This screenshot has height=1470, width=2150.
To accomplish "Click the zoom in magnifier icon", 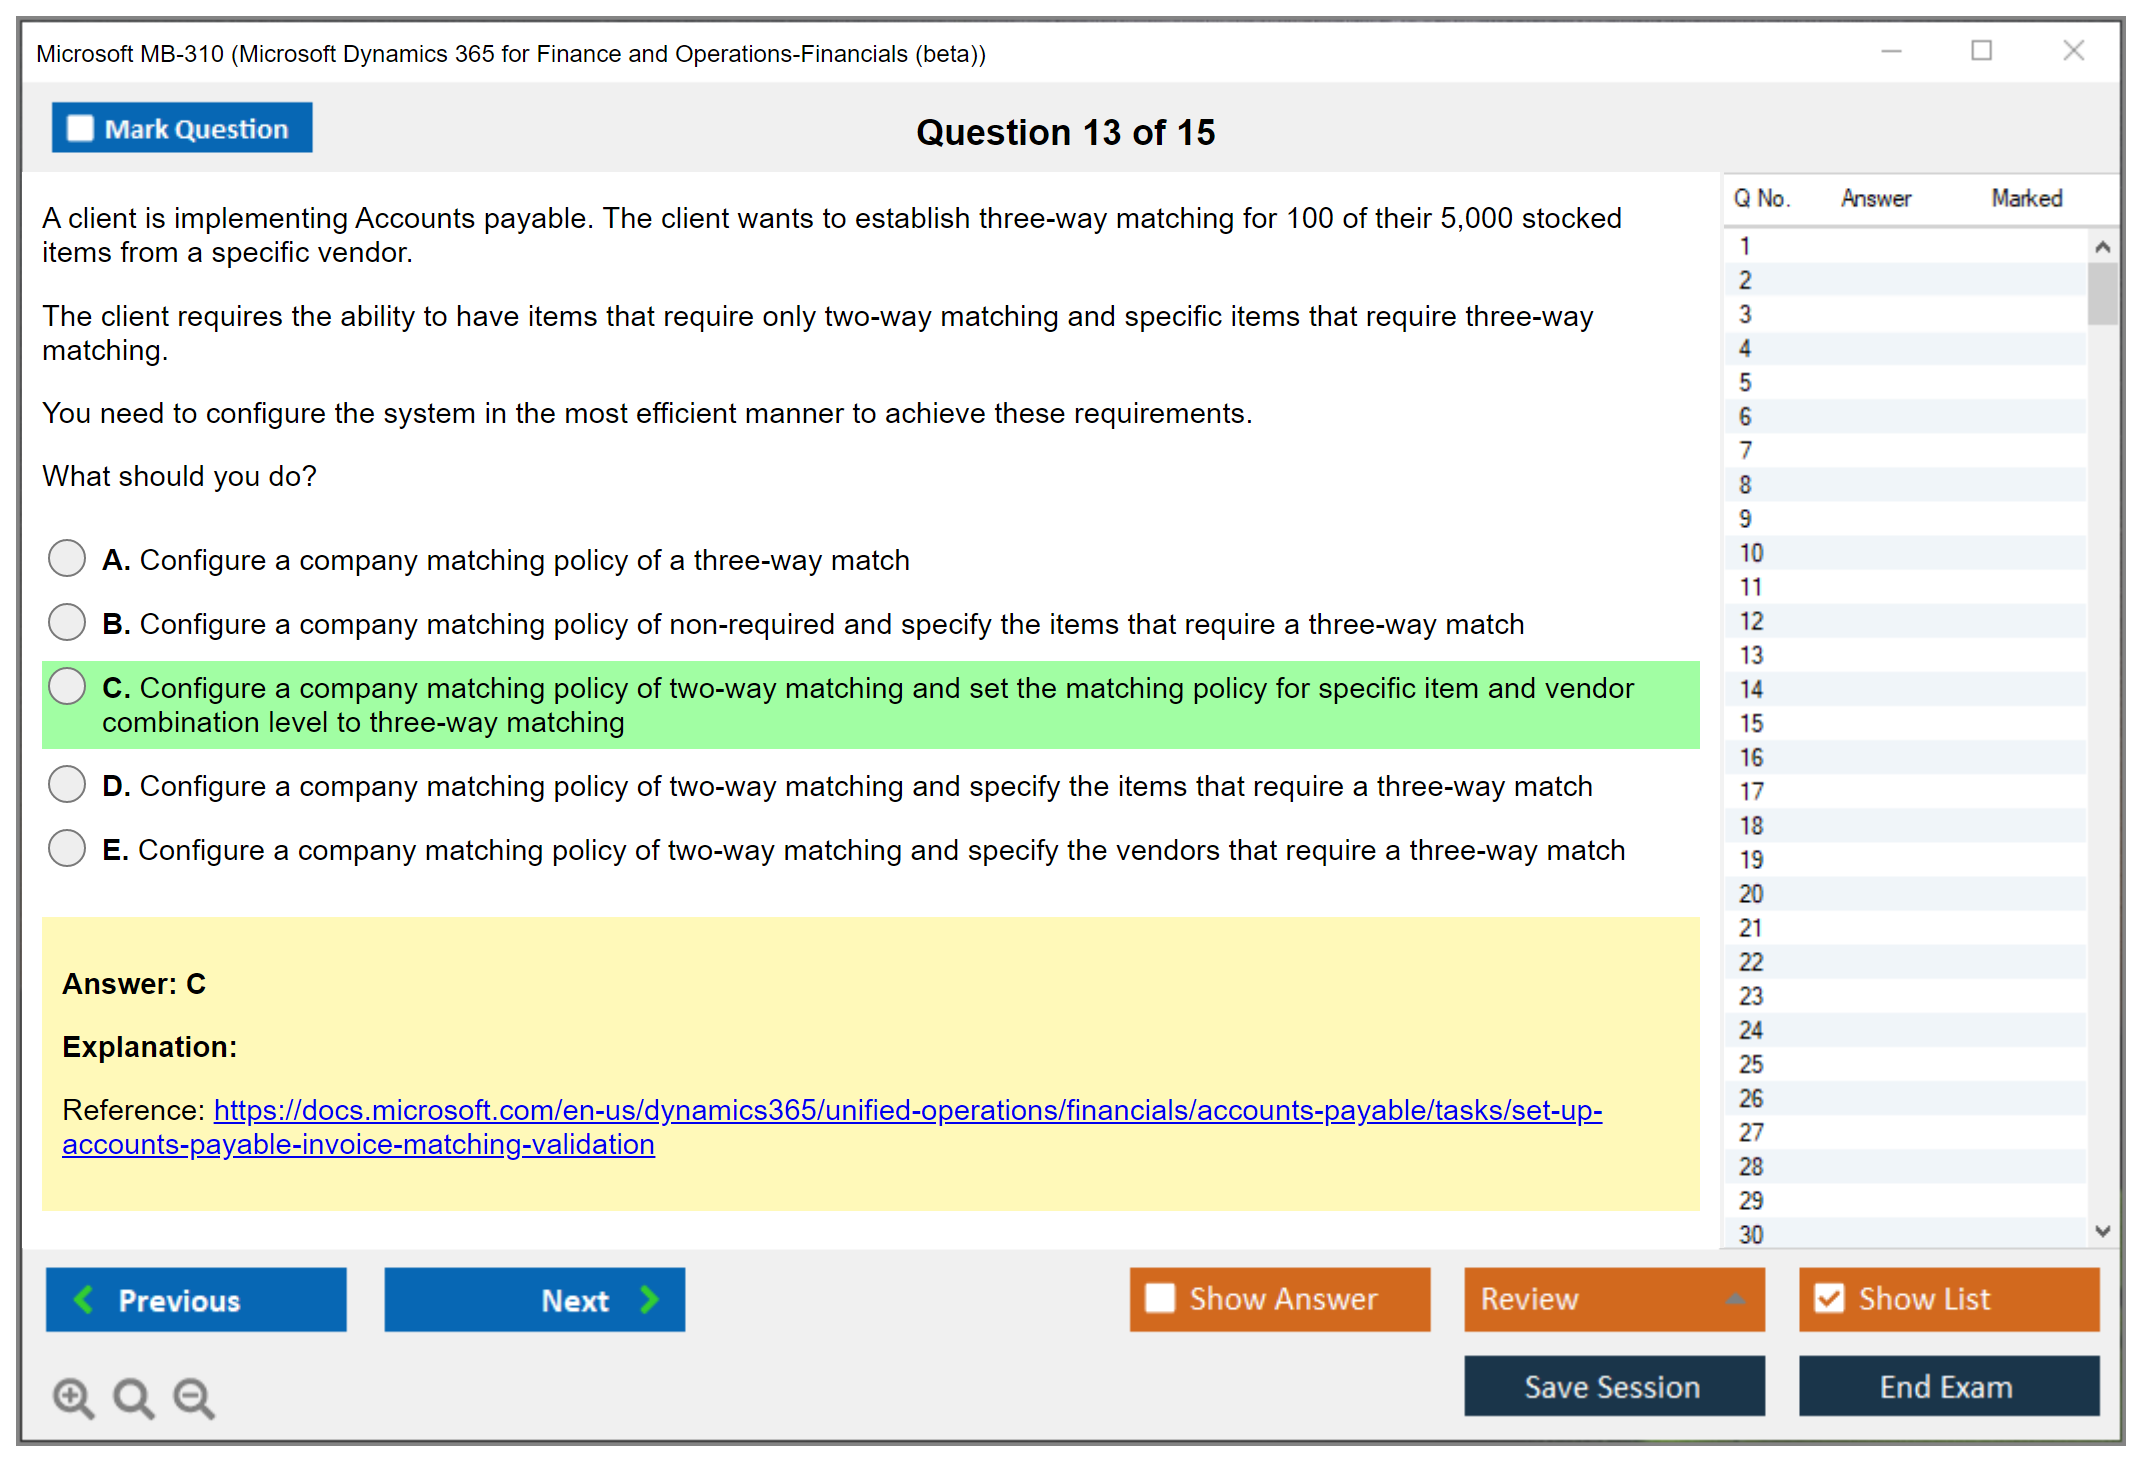I will coord(73,1397).
